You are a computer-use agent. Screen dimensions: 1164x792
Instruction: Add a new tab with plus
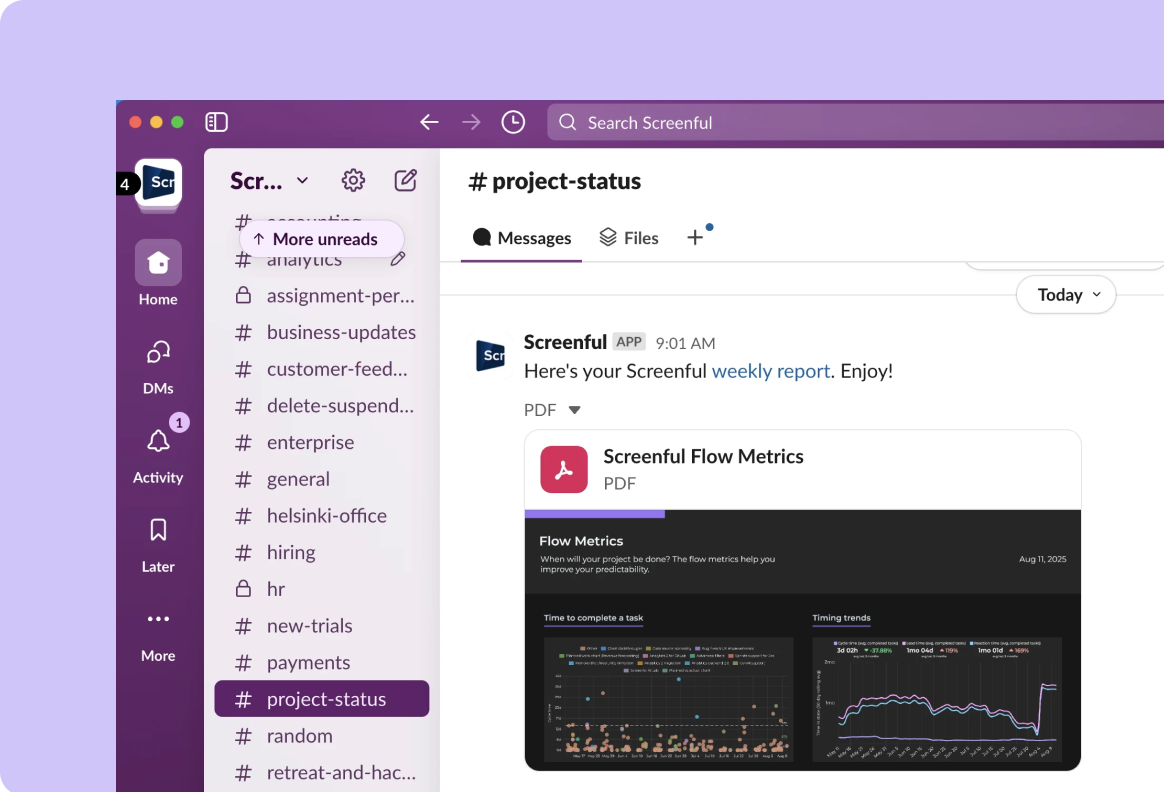(695, 238)
